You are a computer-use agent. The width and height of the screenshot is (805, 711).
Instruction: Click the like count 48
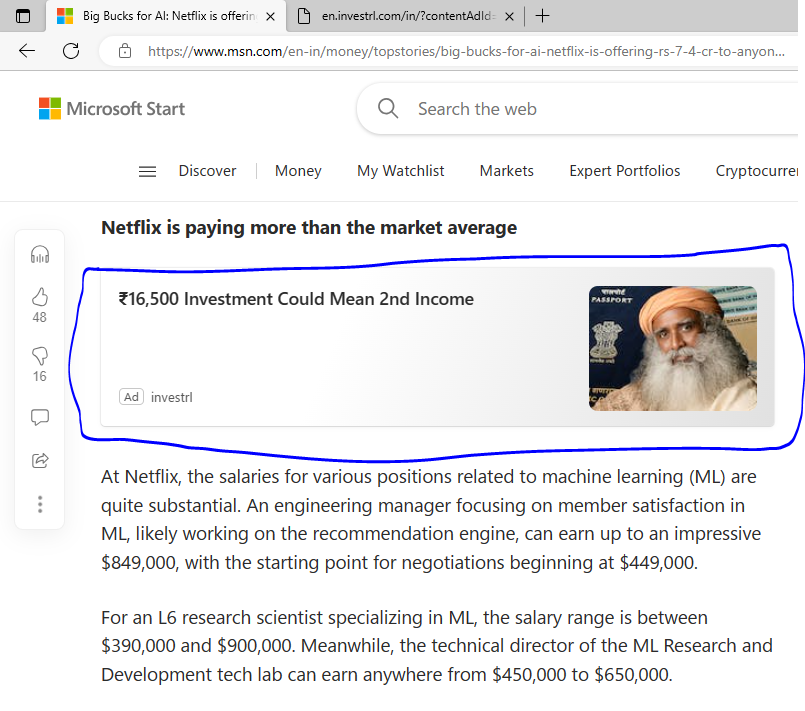point(40,317)
